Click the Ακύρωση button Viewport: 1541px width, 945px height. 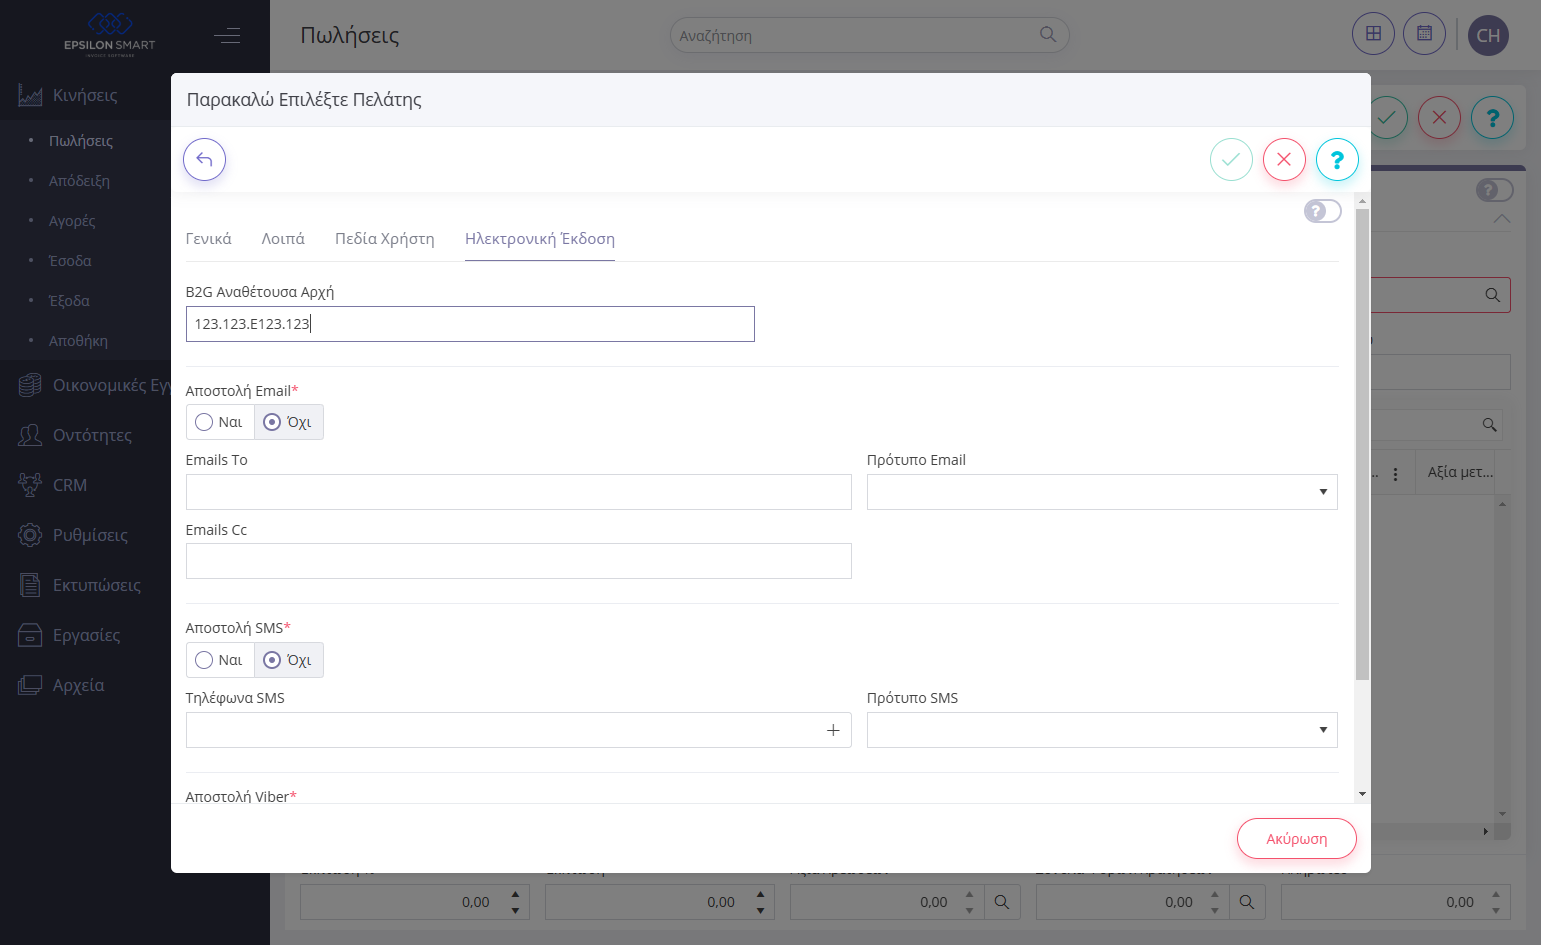(1297, 839)
